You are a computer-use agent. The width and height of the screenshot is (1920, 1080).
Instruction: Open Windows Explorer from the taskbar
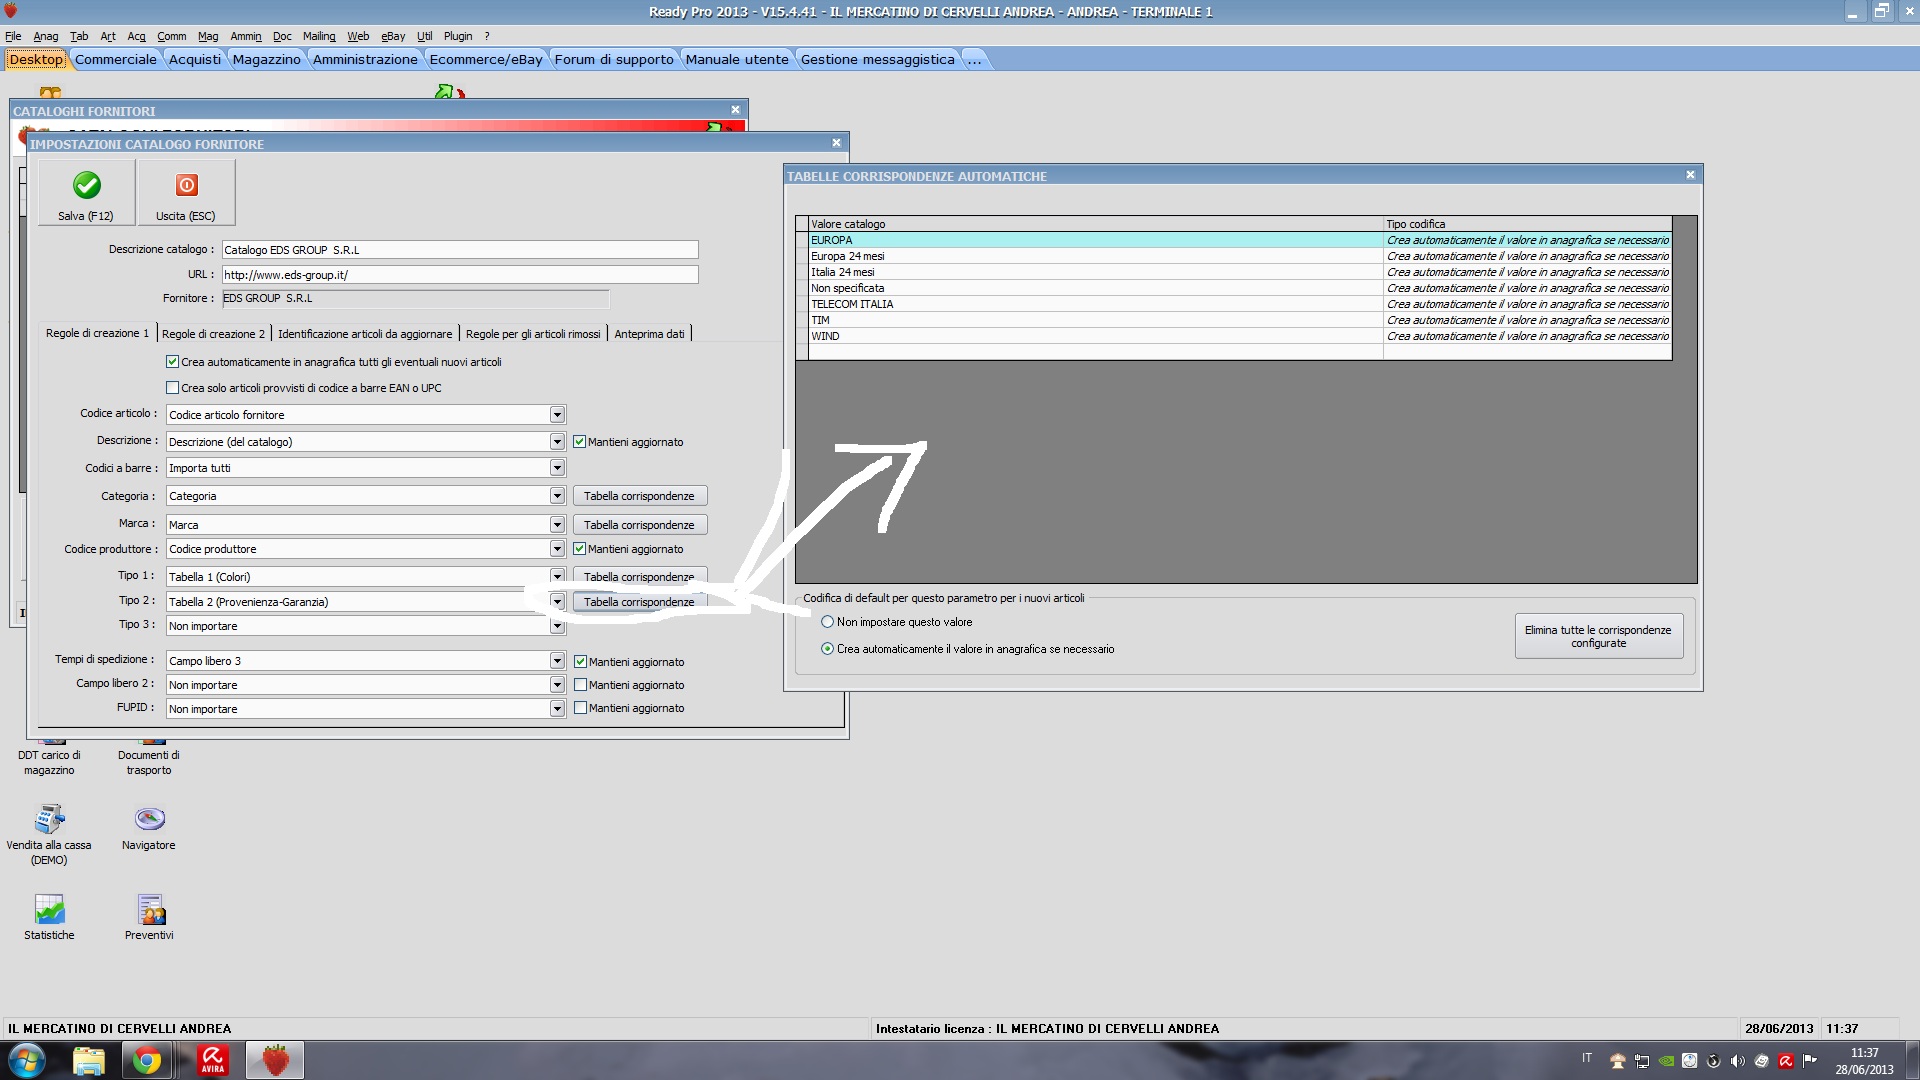[89, 1060]
